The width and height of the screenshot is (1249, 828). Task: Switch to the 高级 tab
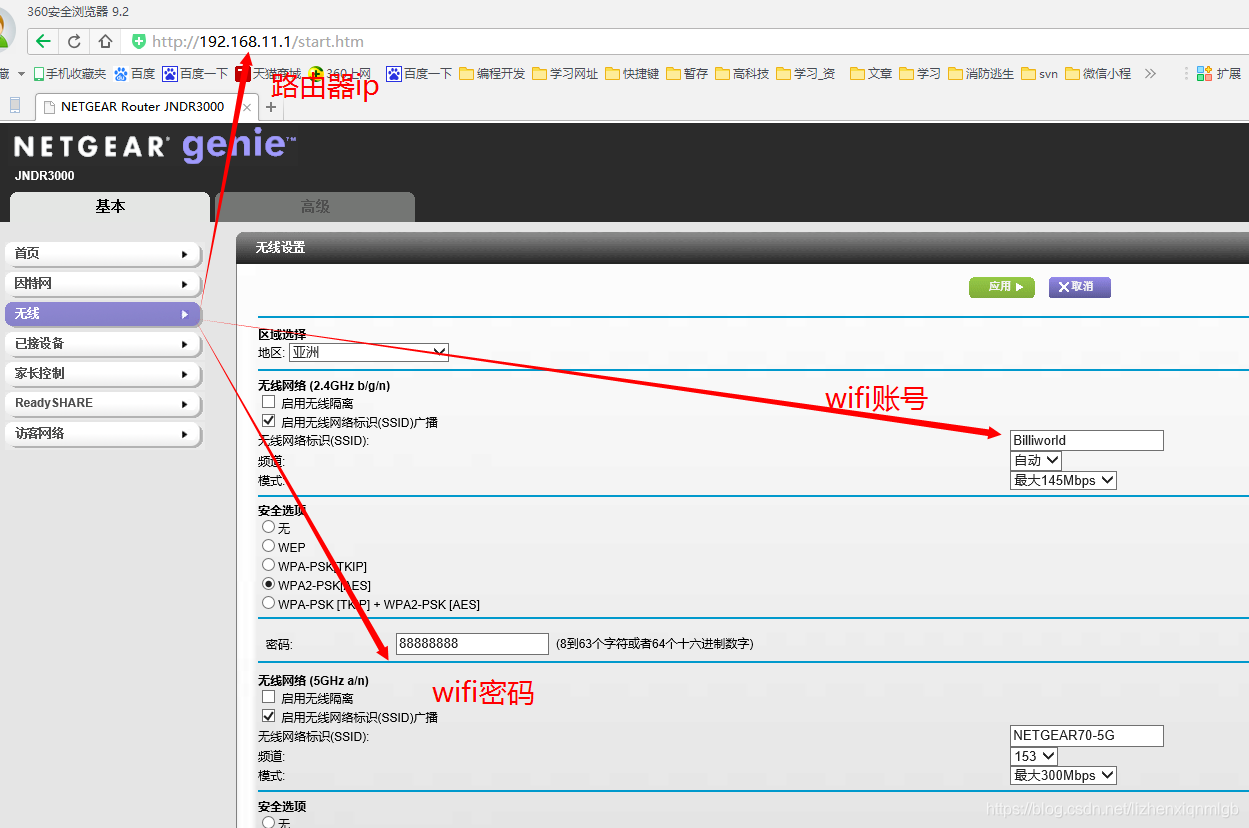[315, 207]
